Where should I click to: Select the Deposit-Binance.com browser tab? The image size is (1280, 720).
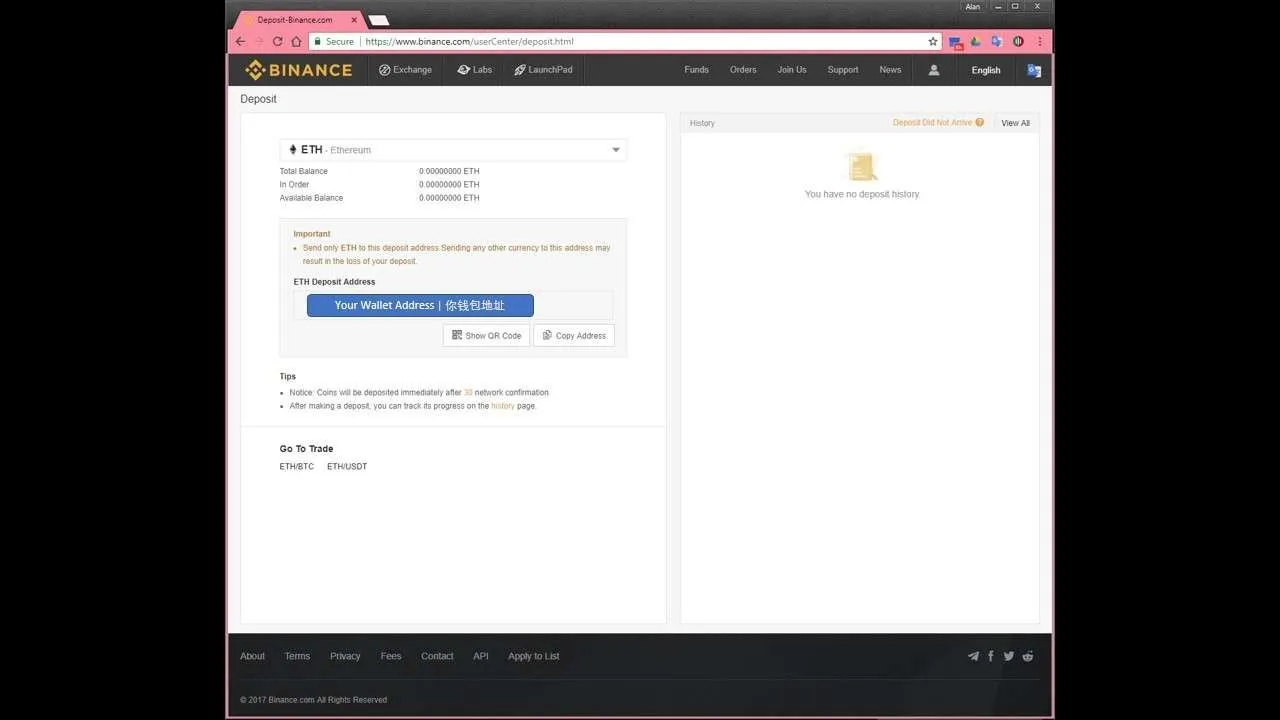296,20
